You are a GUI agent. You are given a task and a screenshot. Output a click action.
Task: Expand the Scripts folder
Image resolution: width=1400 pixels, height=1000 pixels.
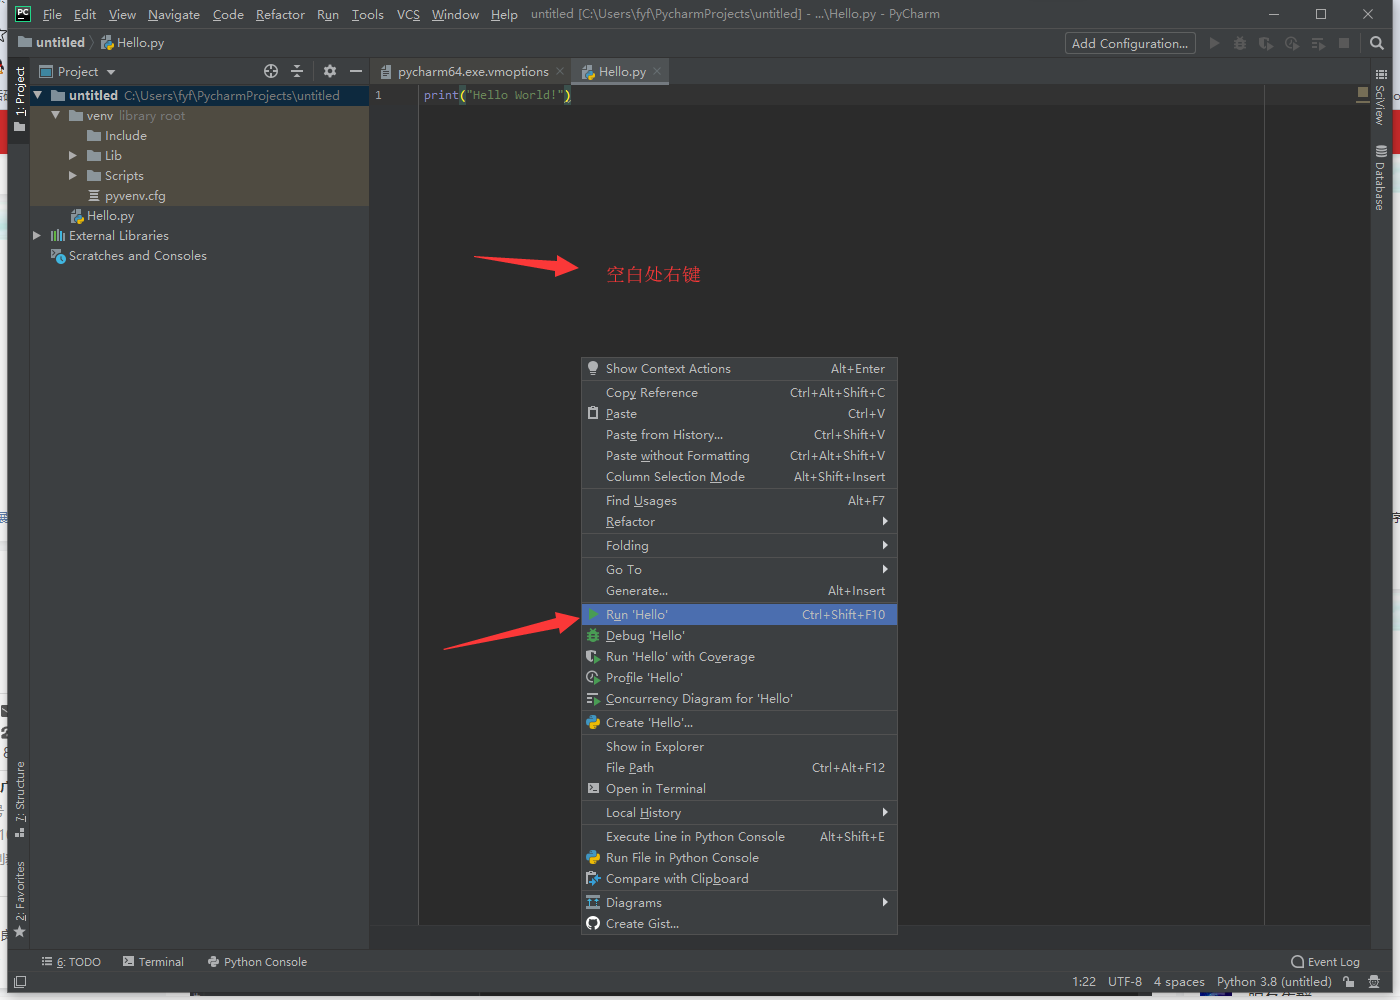coord(73,175)
